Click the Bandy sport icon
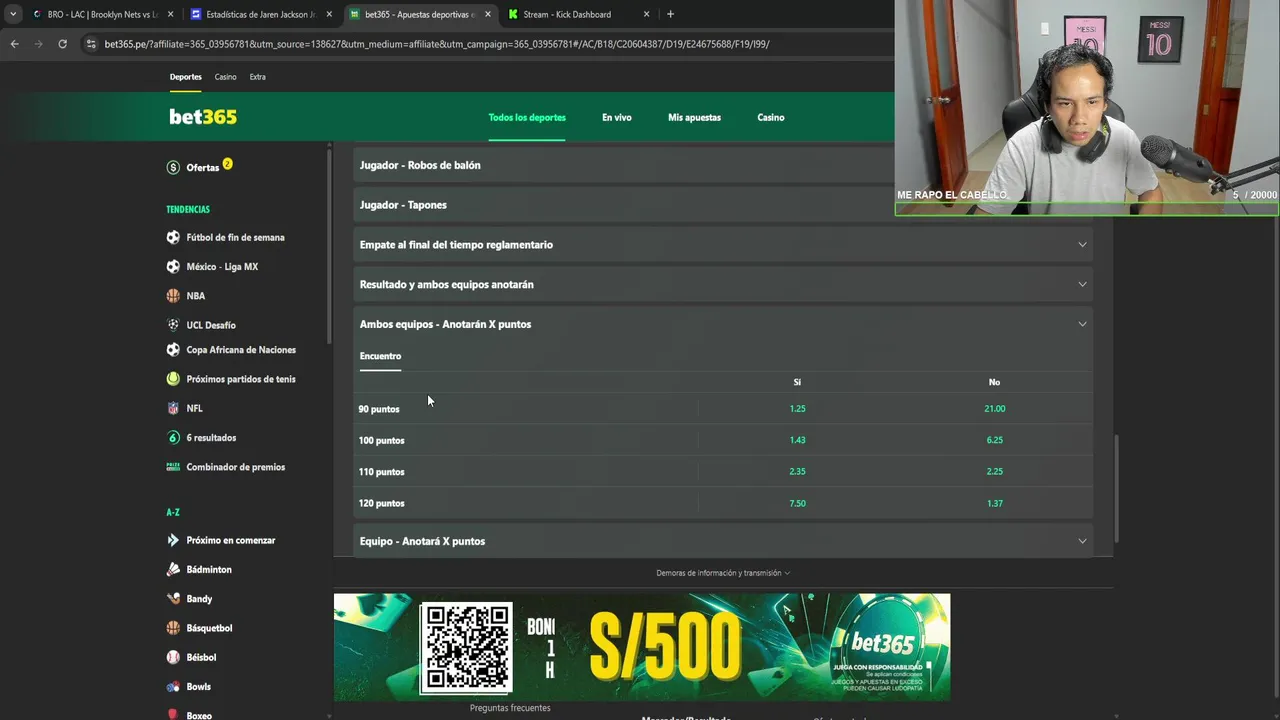Screen dimensions: 1280x720 coord(173,598)
